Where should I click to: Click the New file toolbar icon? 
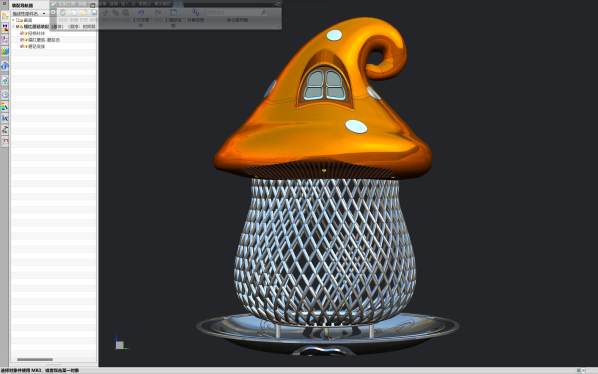(74, 13)
